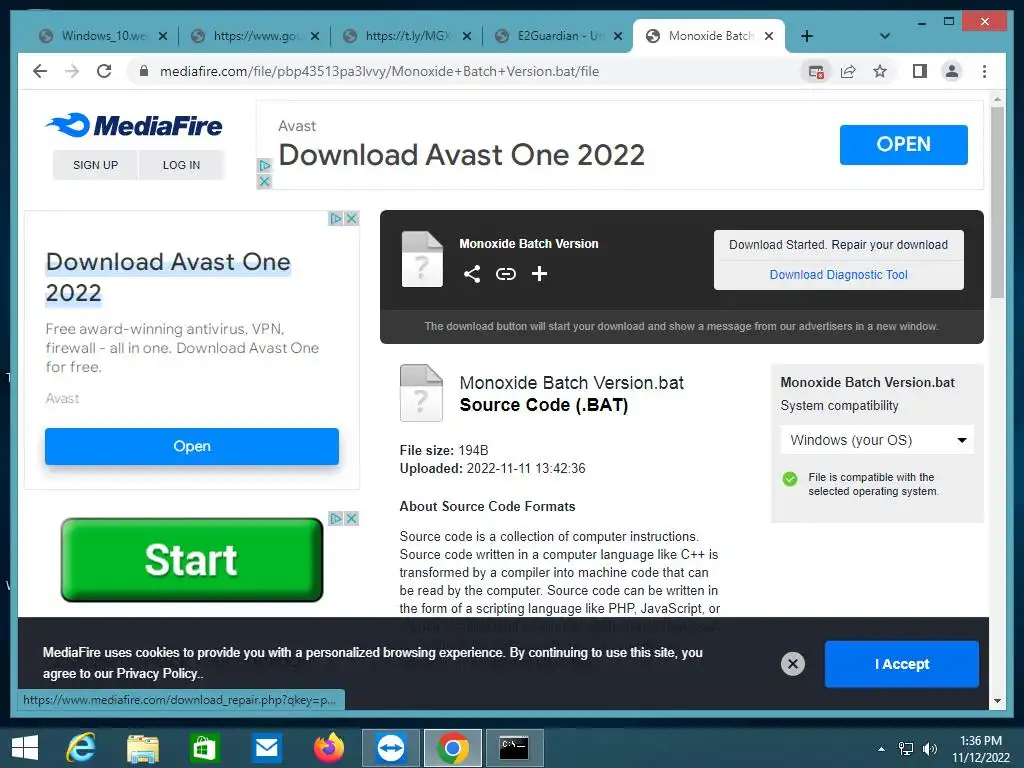Click the scrollbar down arrow
This screenshot has height=768, width=1024.
(997, 701)
